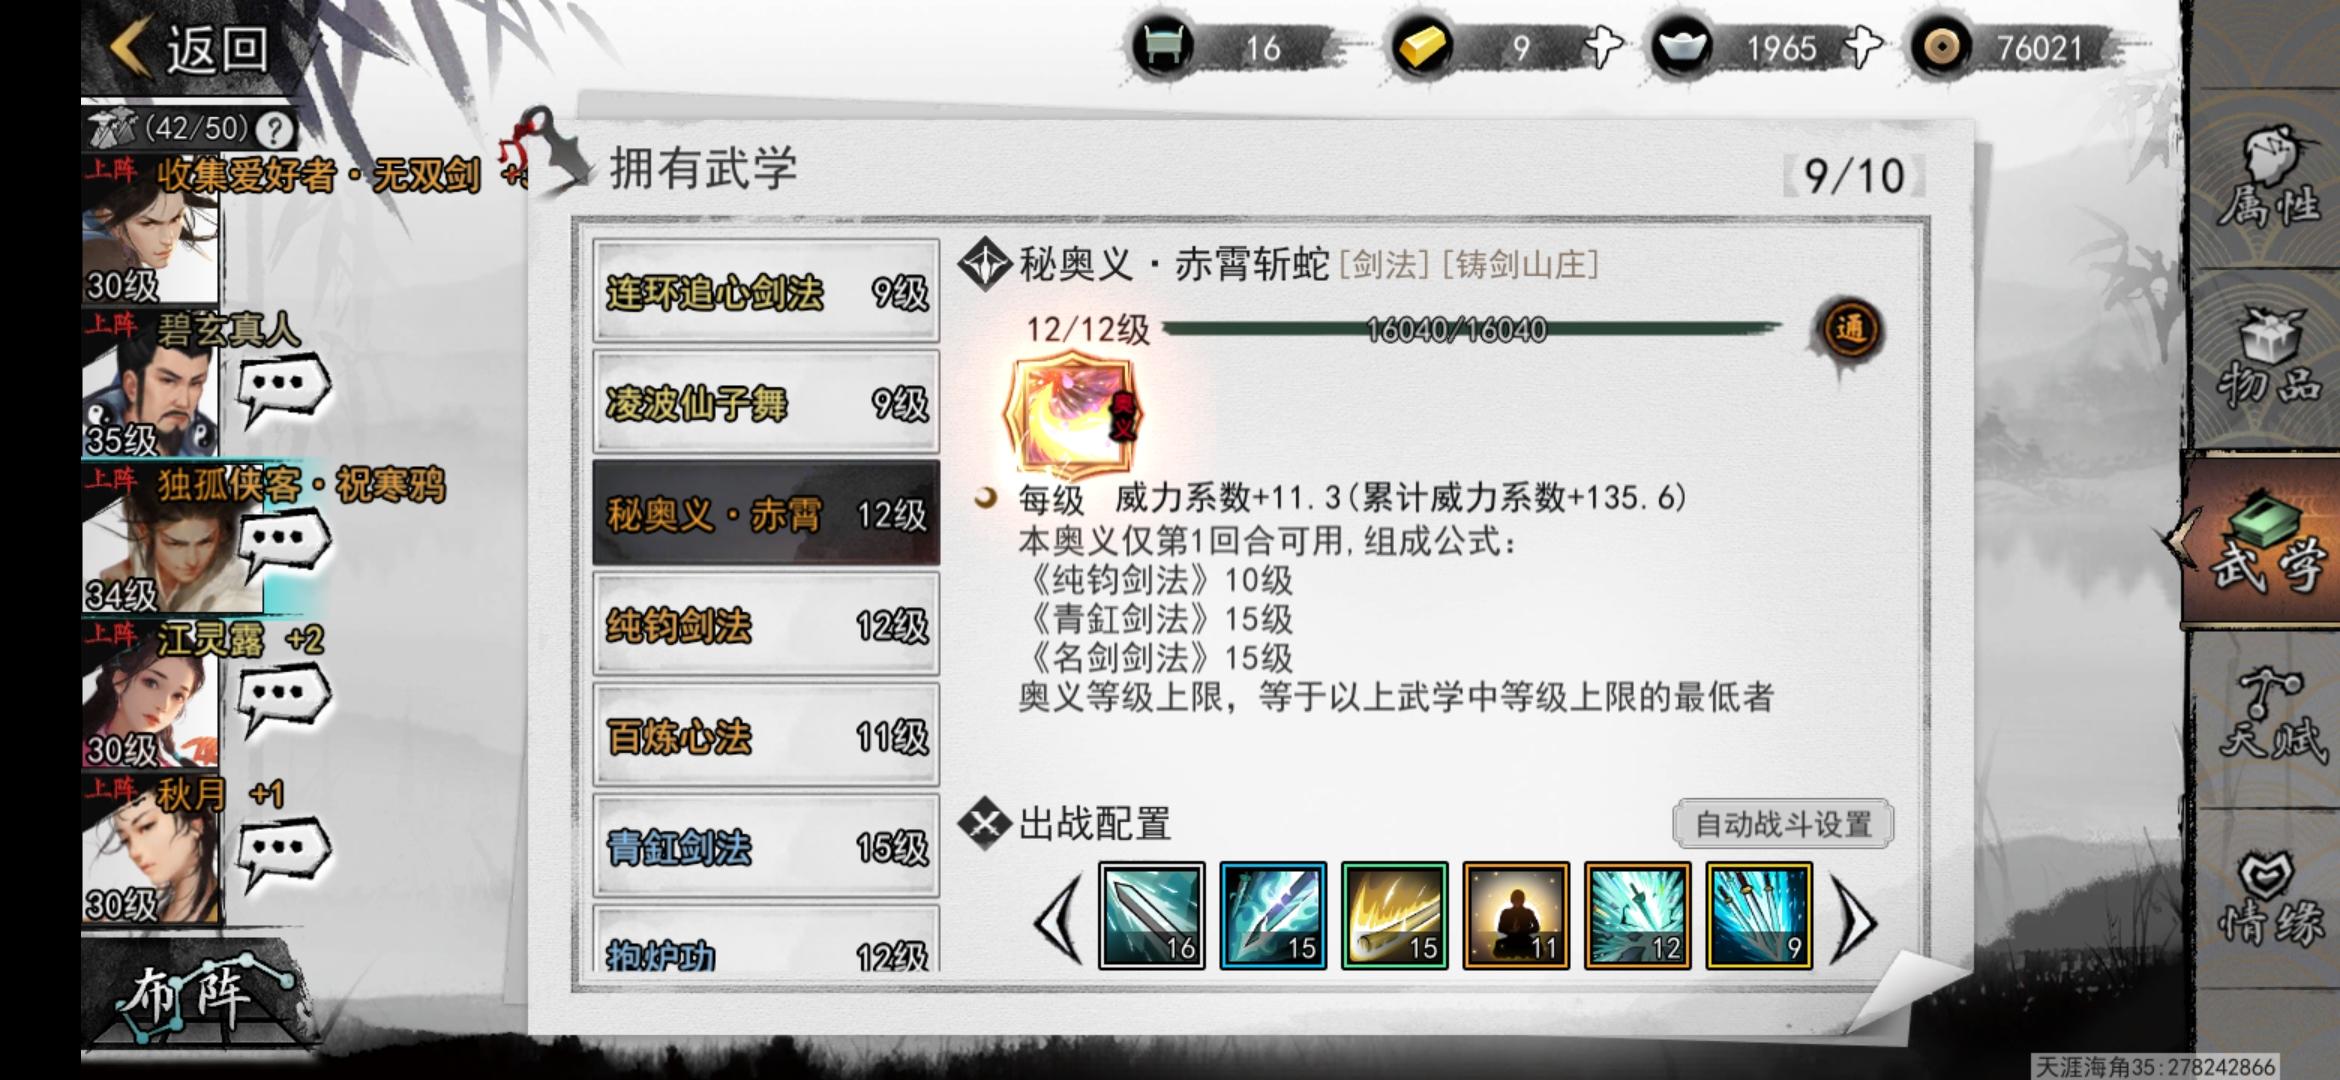Tap the round 通 badge
The height and width of the screenshot is (1080, 2340).
tap(1849, 330)
